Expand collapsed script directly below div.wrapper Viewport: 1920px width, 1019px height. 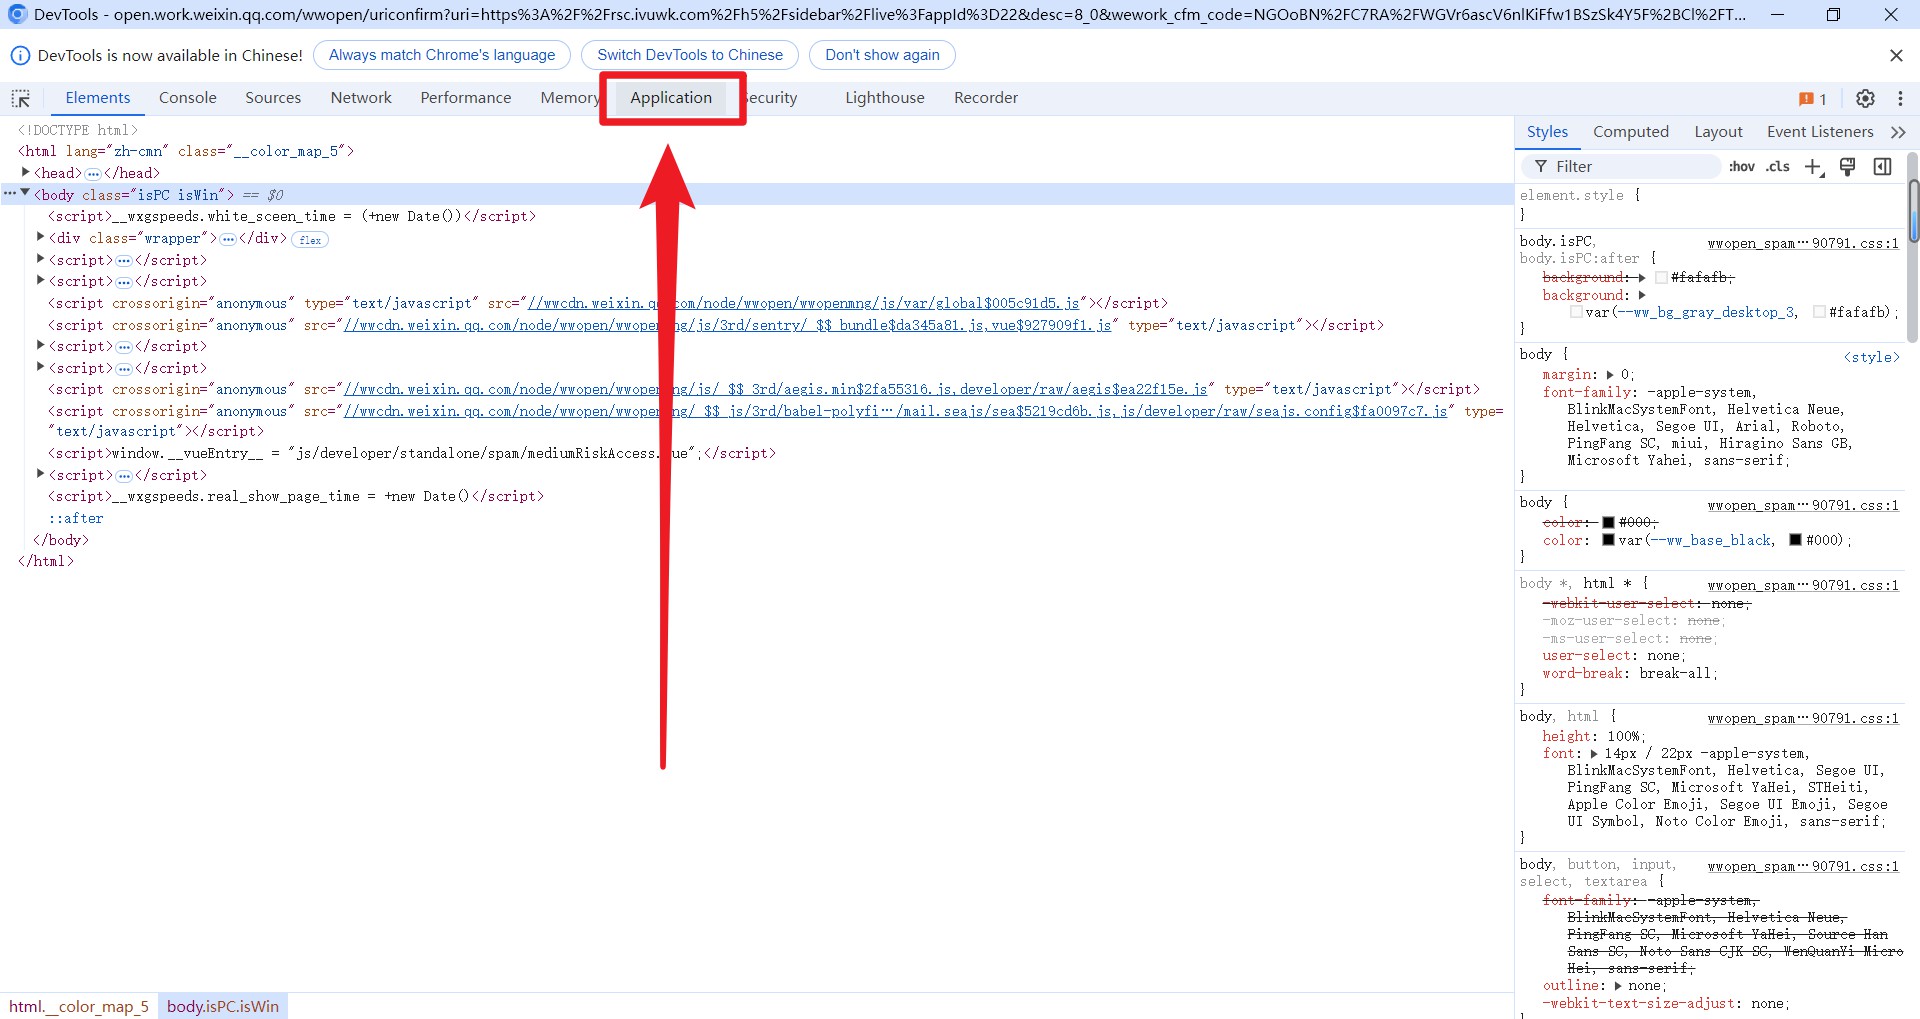tap(41, 259)
